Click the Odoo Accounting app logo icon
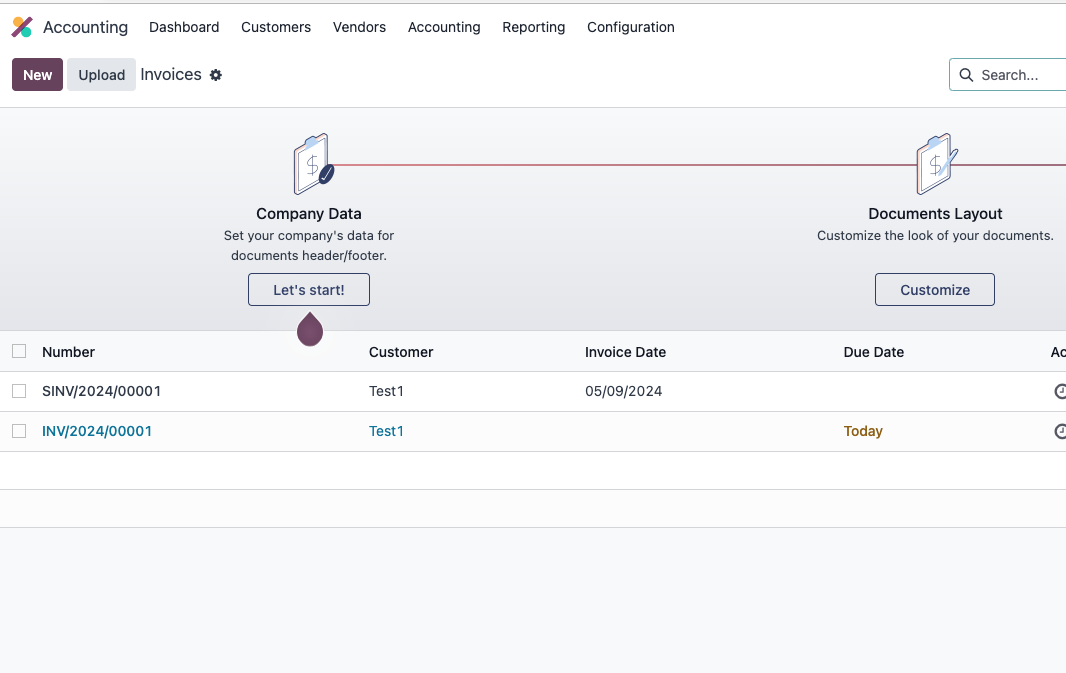This screenshot has height=673, width=1066. click(x=22, y=27)
